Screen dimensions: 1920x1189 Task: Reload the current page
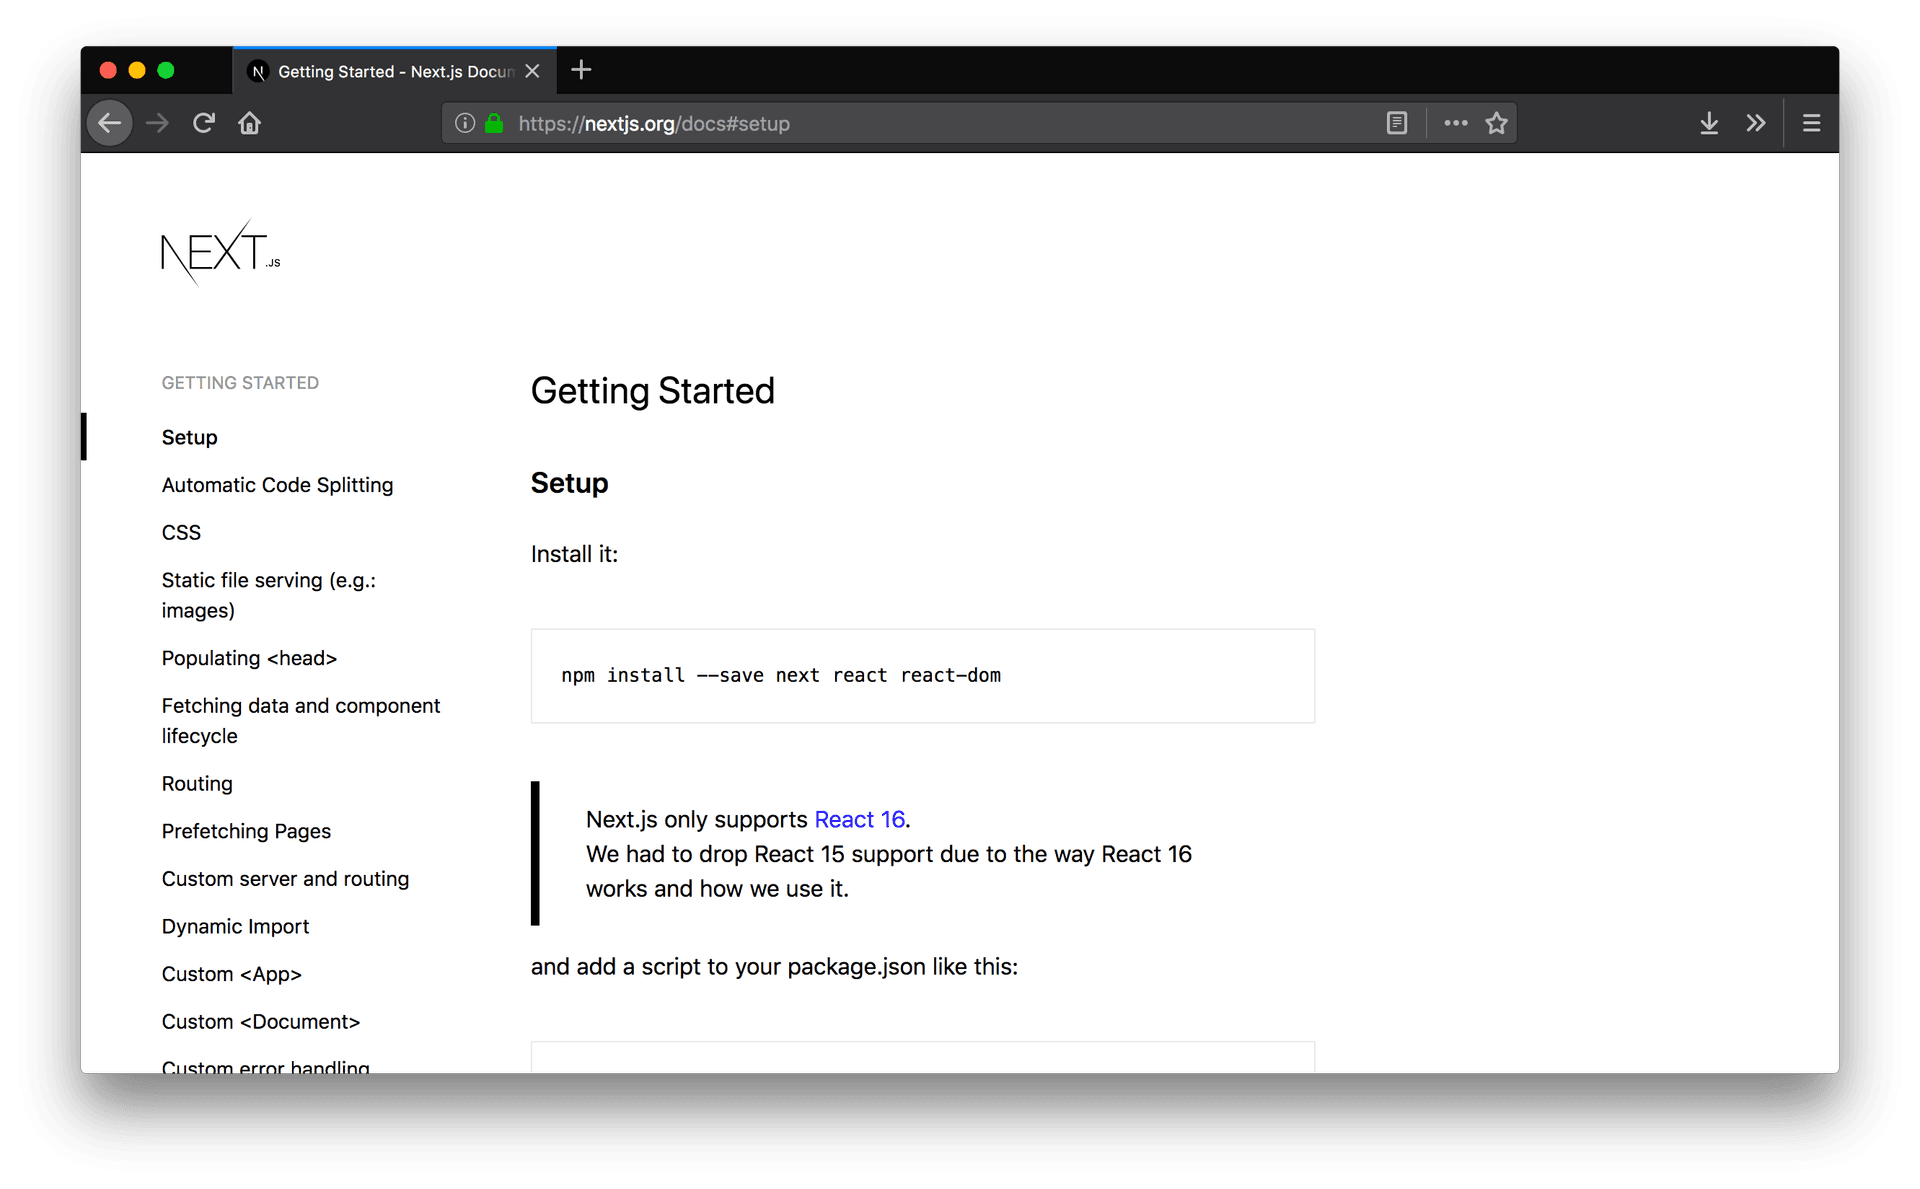pyautogui.click(x=204, y=122)
